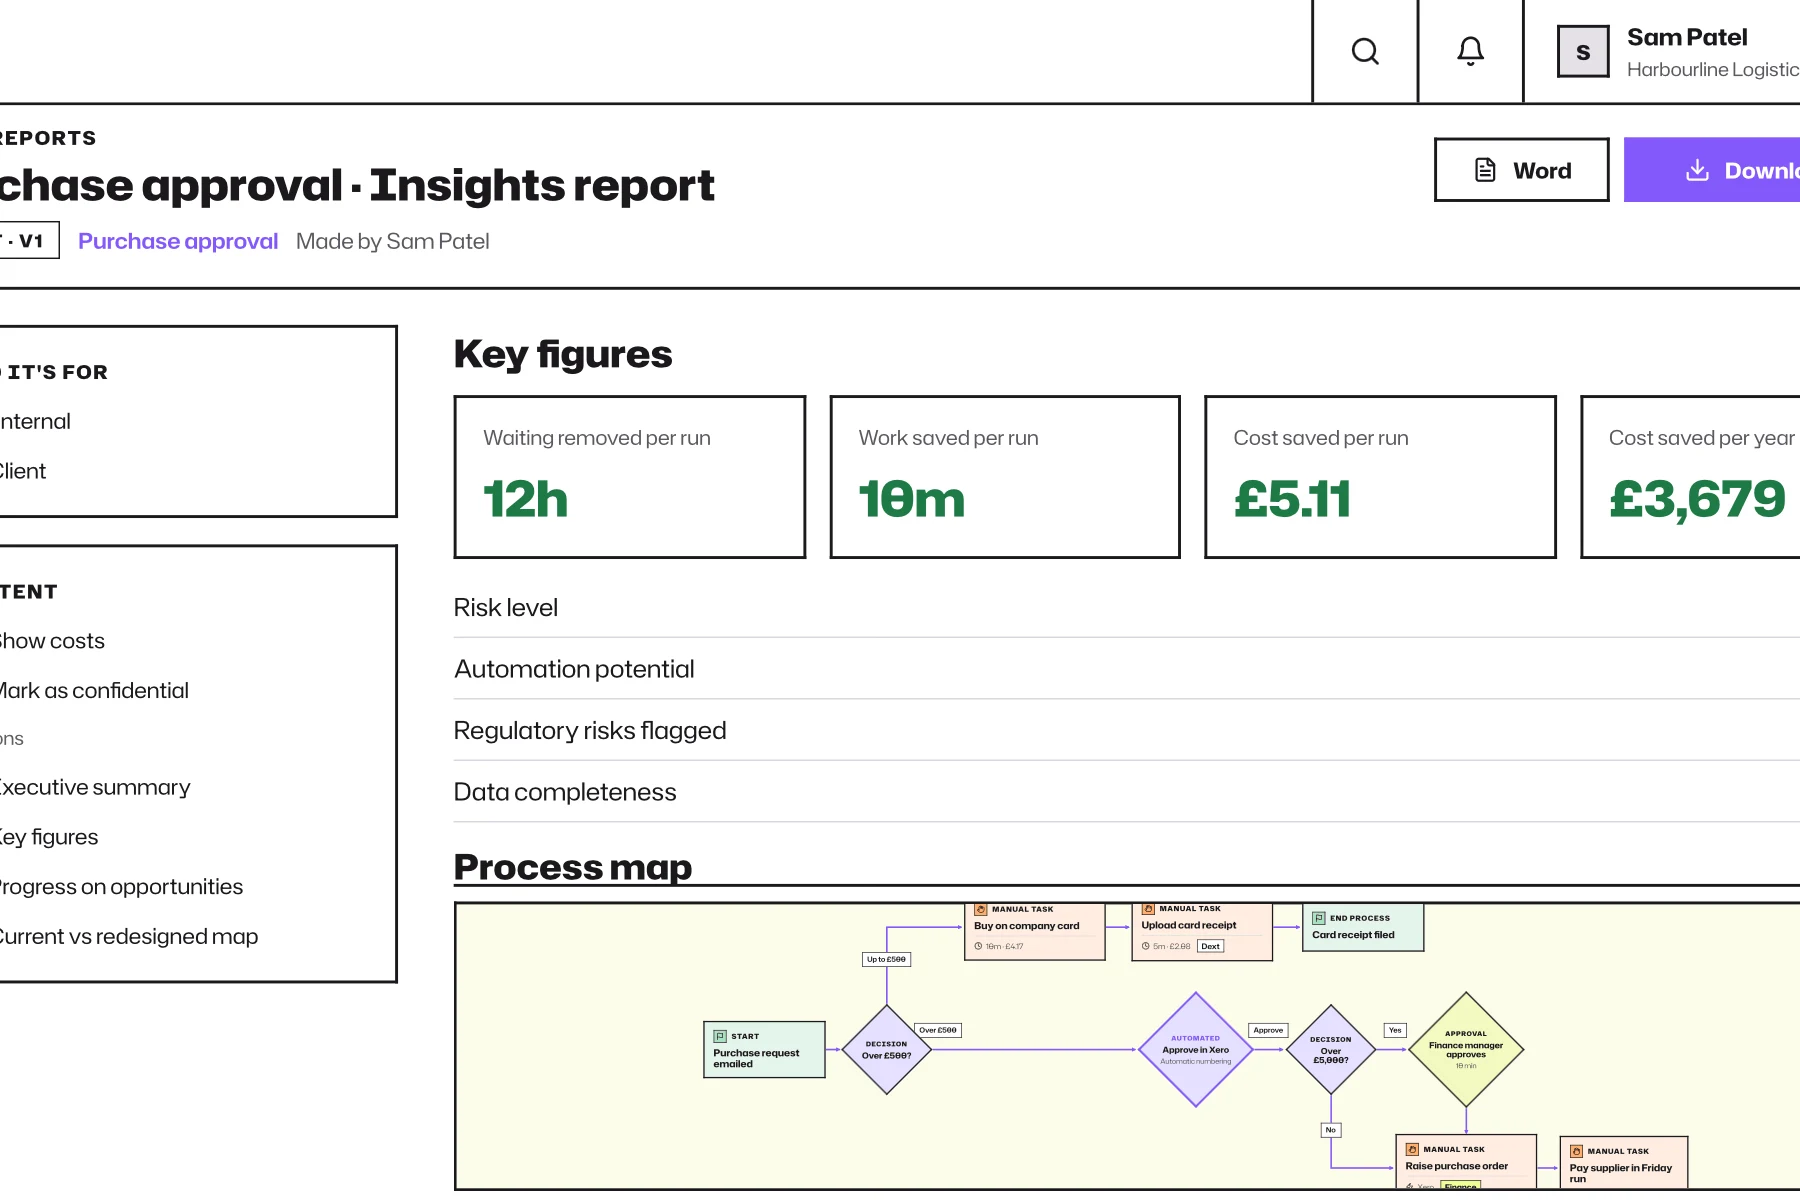Open notifications bell

click(1470, 51)
